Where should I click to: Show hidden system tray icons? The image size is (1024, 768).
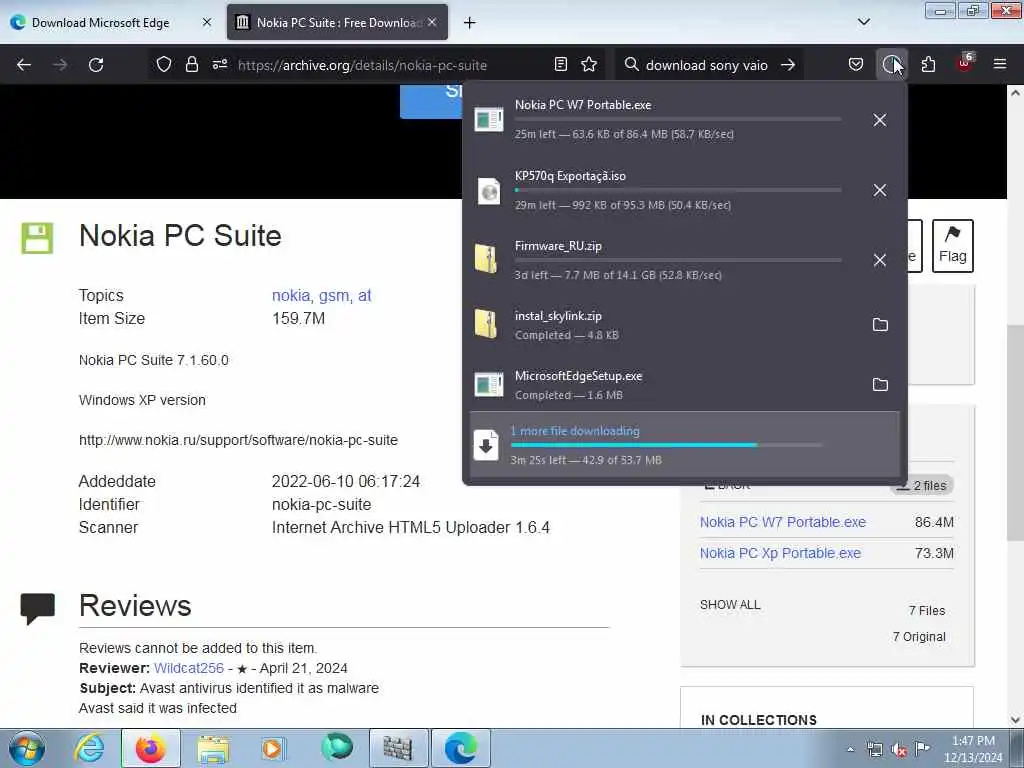pyautogui.click(x=850, y=750)
